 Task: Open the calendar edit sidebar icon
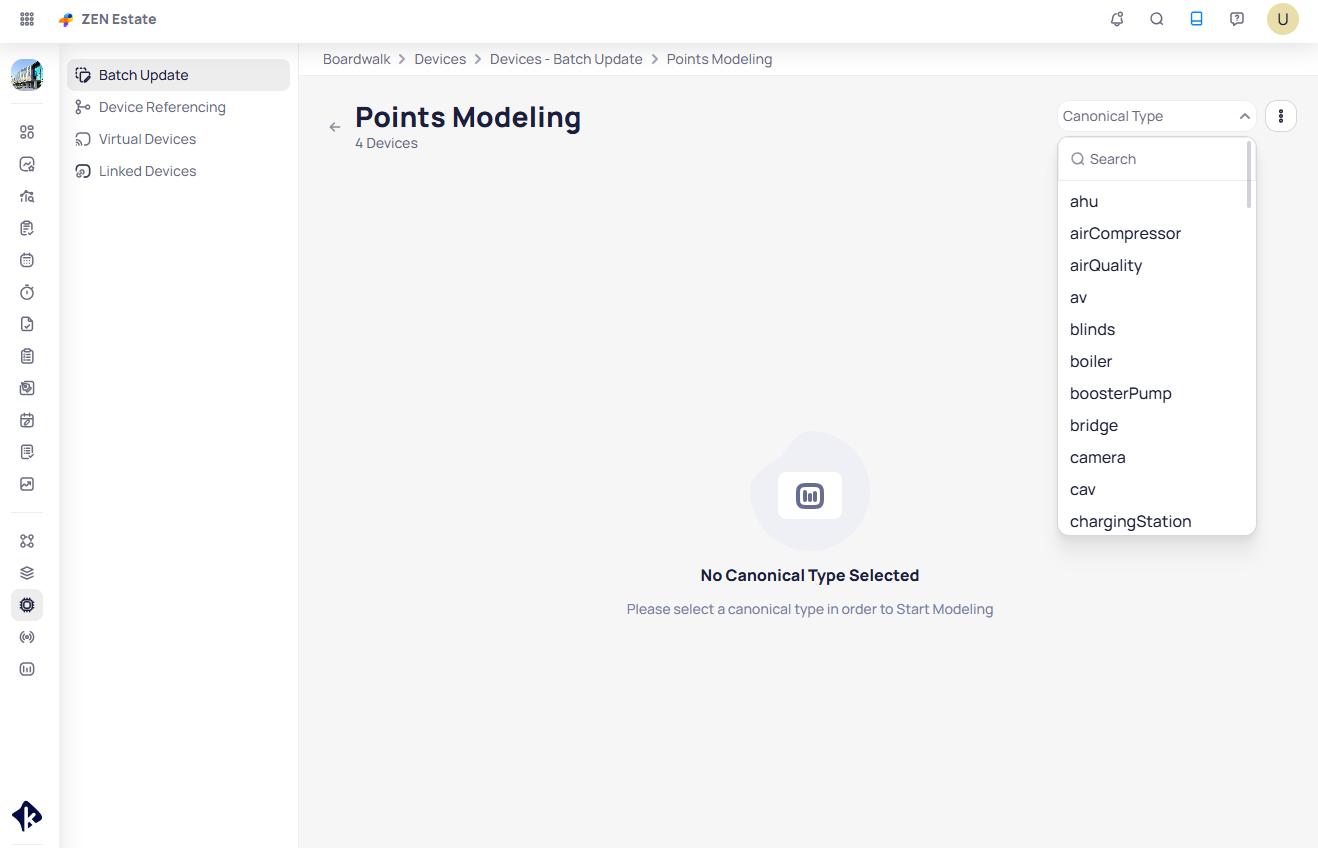click(x=27, y=420)
